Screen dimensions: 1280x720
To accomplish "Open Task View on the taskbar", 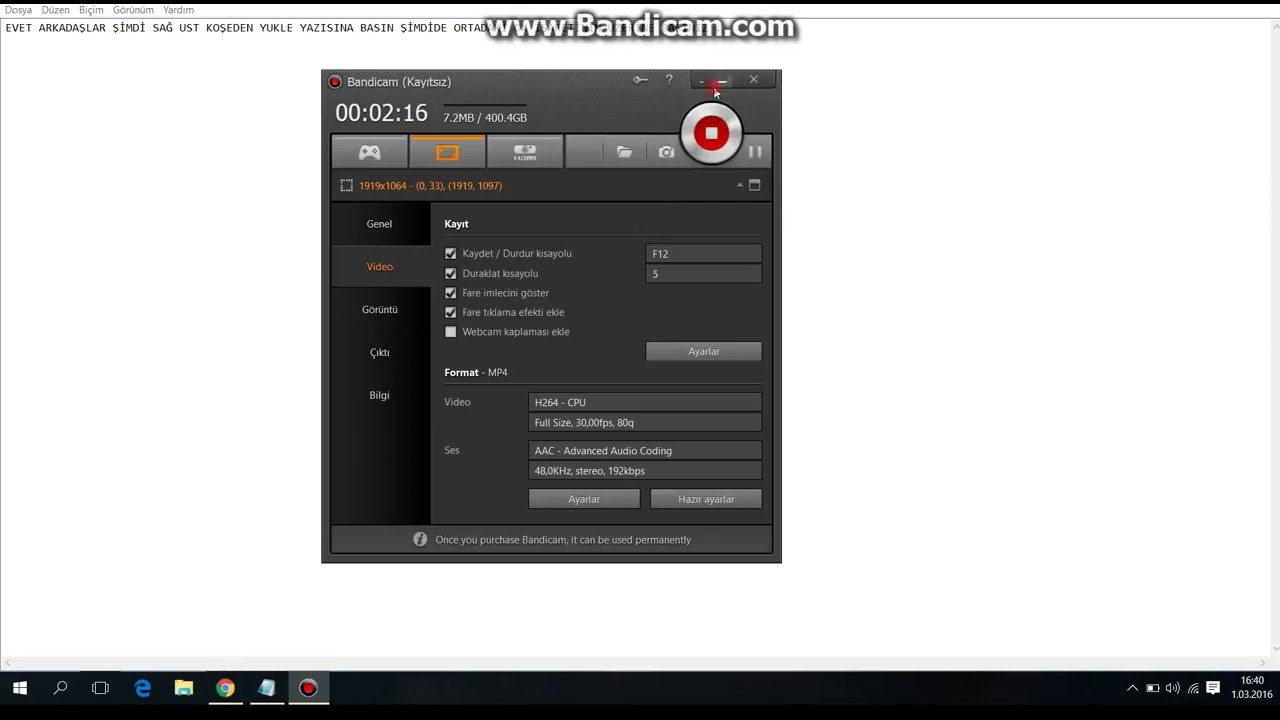I will point(100,688).
